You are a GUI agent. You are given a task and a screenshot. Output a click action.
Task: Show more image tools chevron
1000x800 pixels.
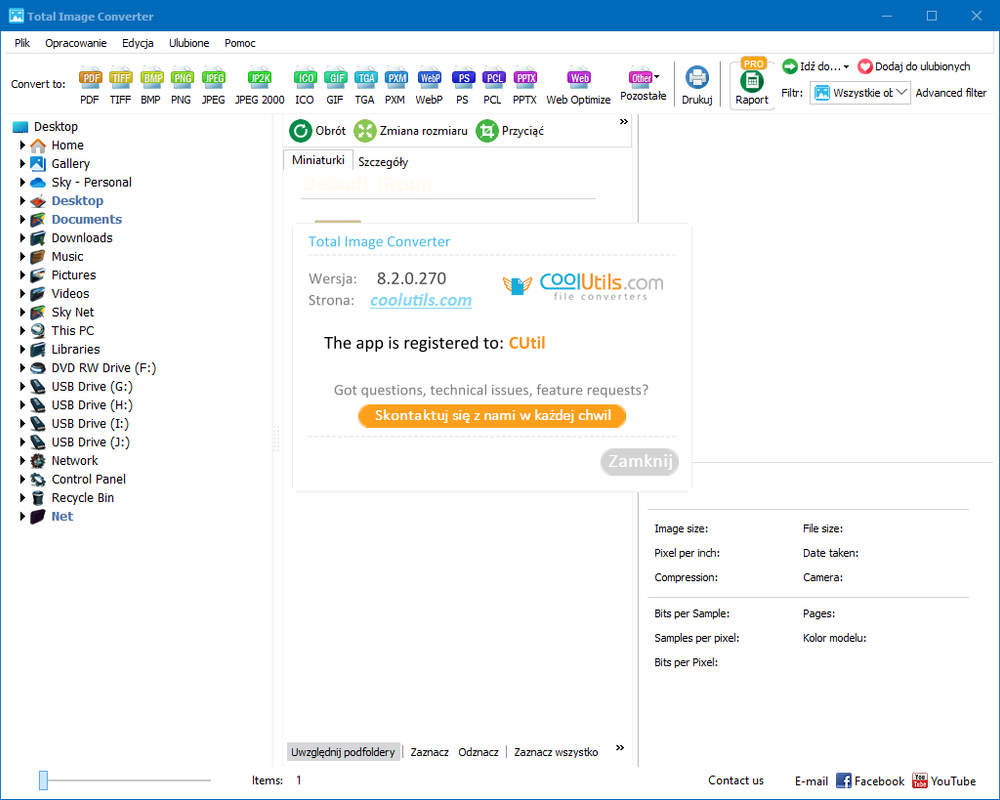624,121
